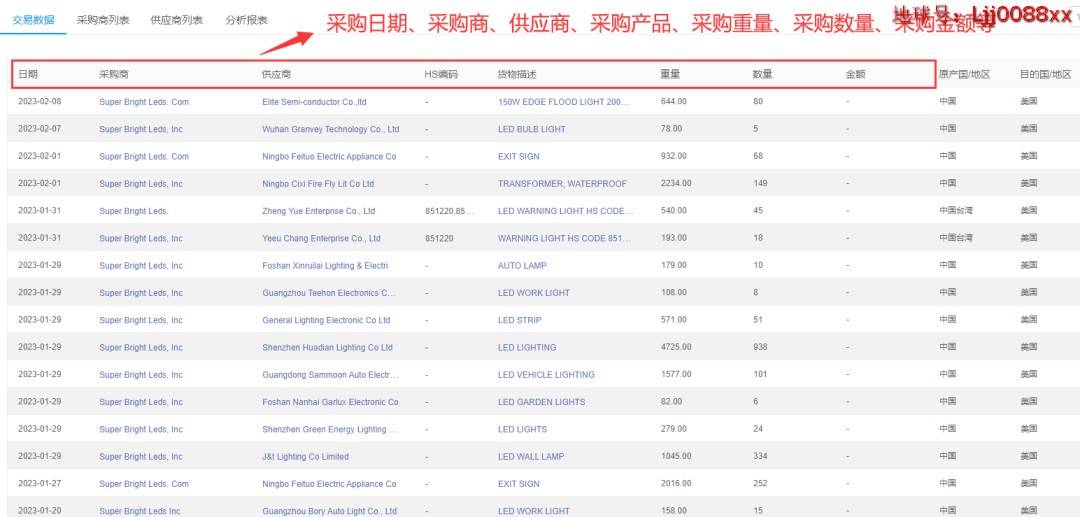
Task: Click the 重量 column header
Action: [670, 75]
